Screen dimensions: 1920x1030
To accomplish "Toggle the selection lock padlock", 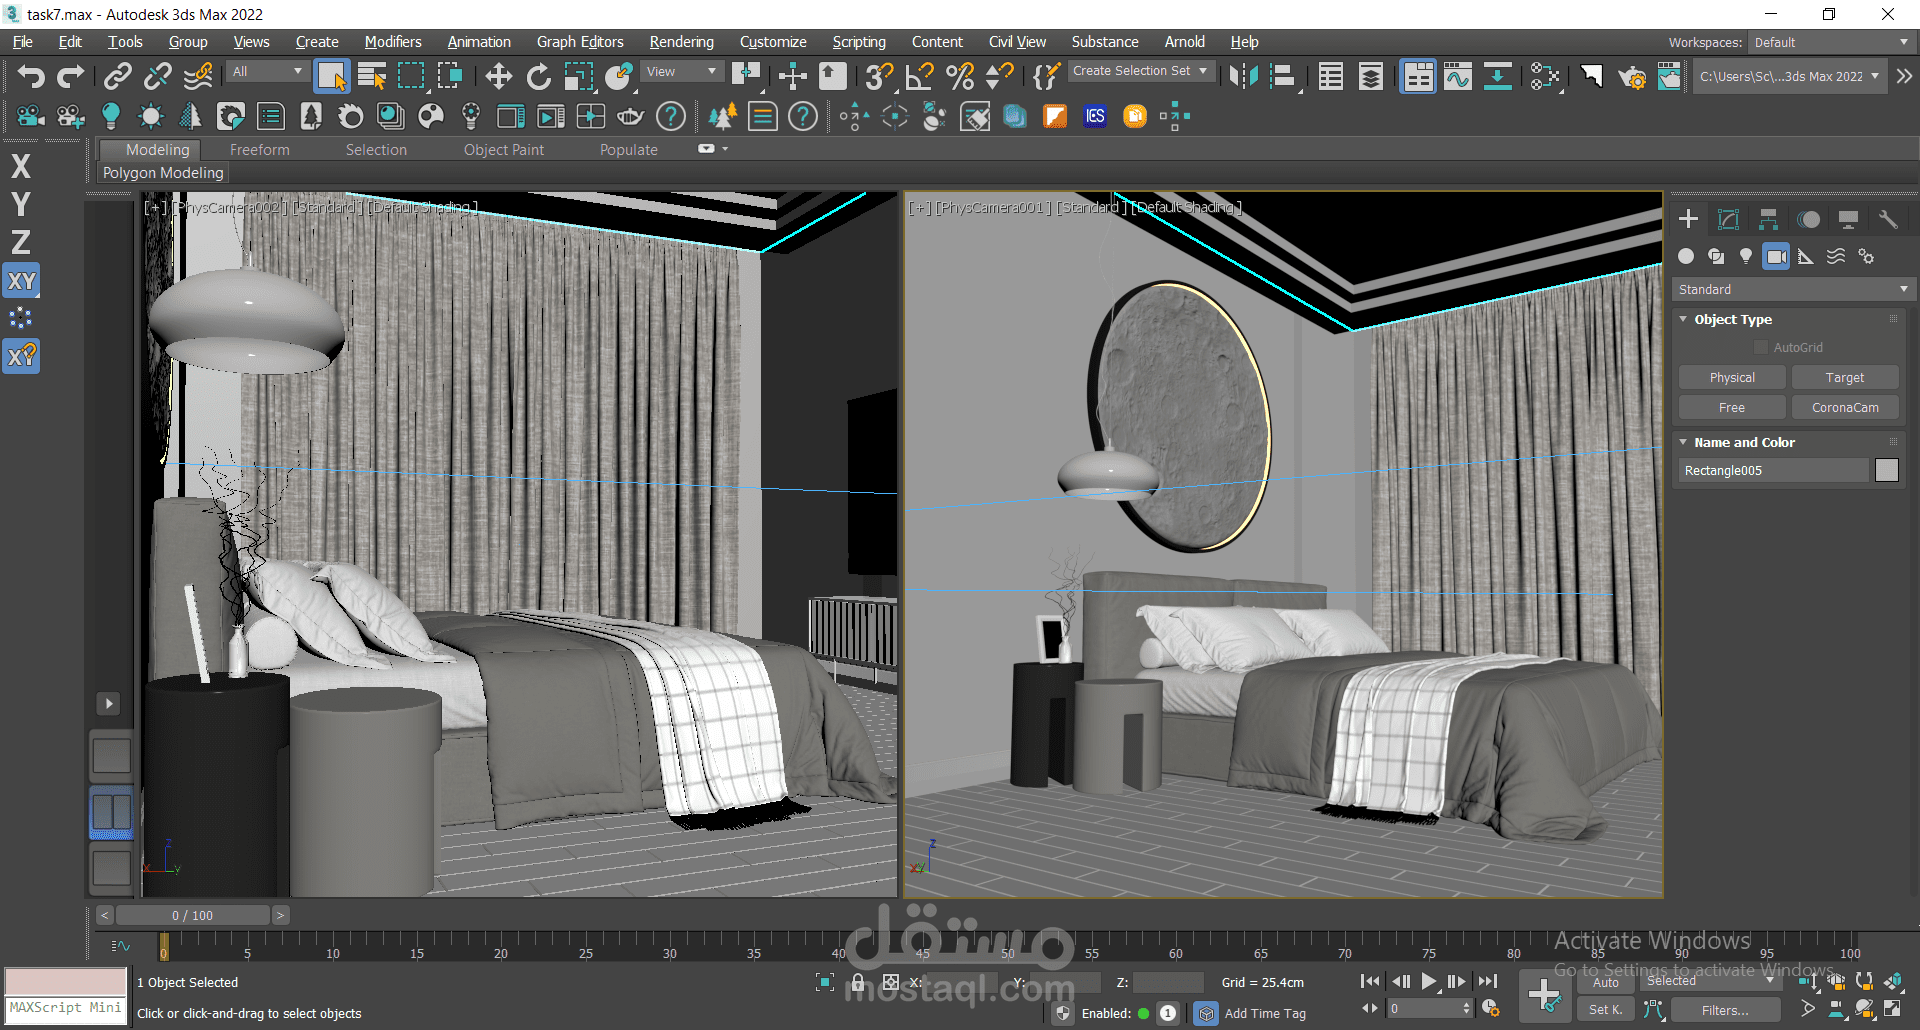I will pos(857,982).
